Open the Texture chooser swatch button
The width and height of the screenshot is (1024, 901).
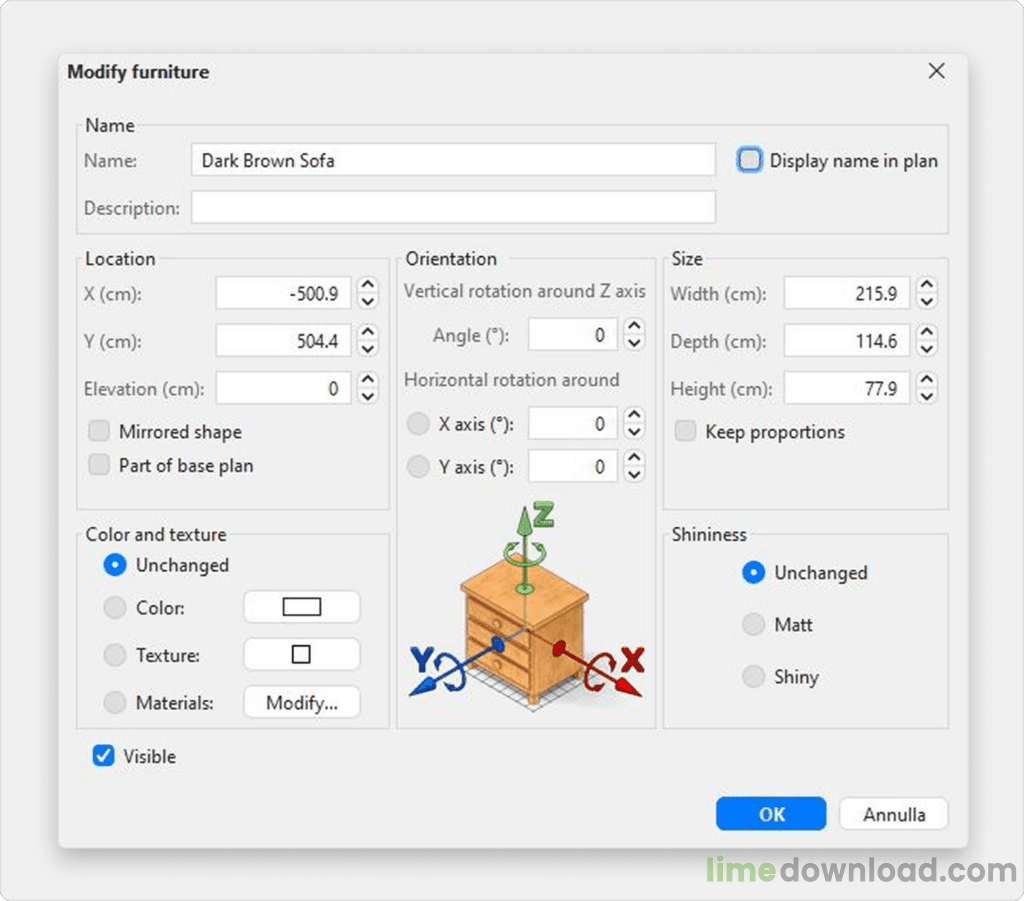(302, 654)
